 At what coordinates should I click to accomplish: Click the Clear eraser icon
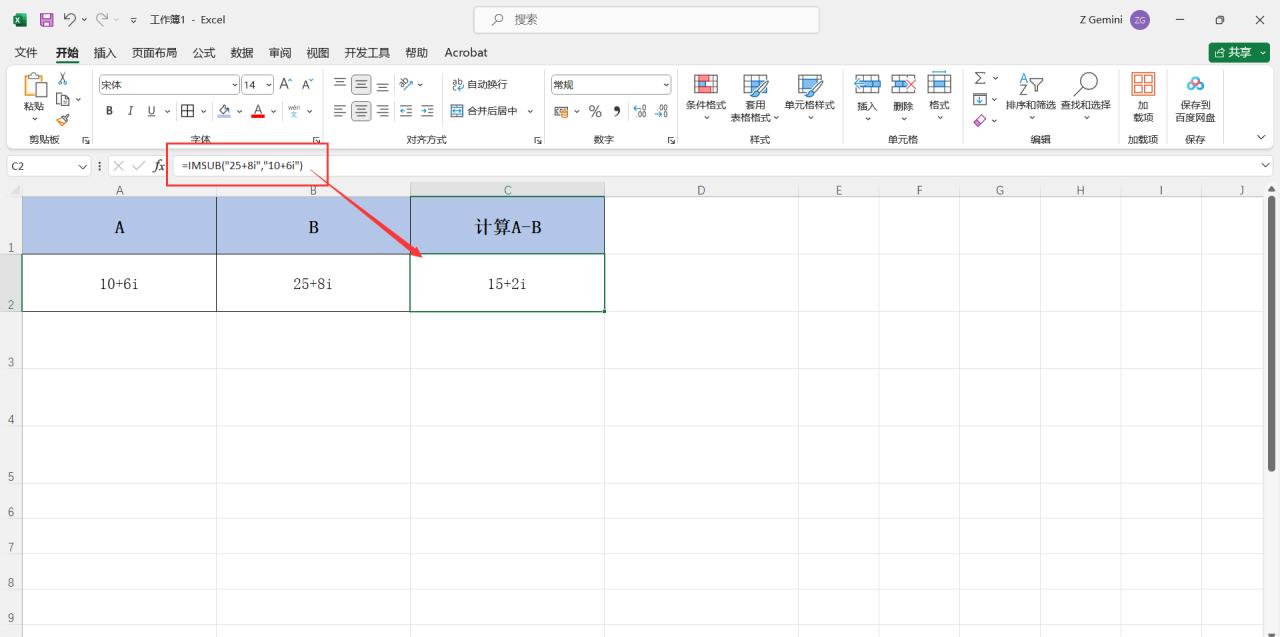pos(980,120)
